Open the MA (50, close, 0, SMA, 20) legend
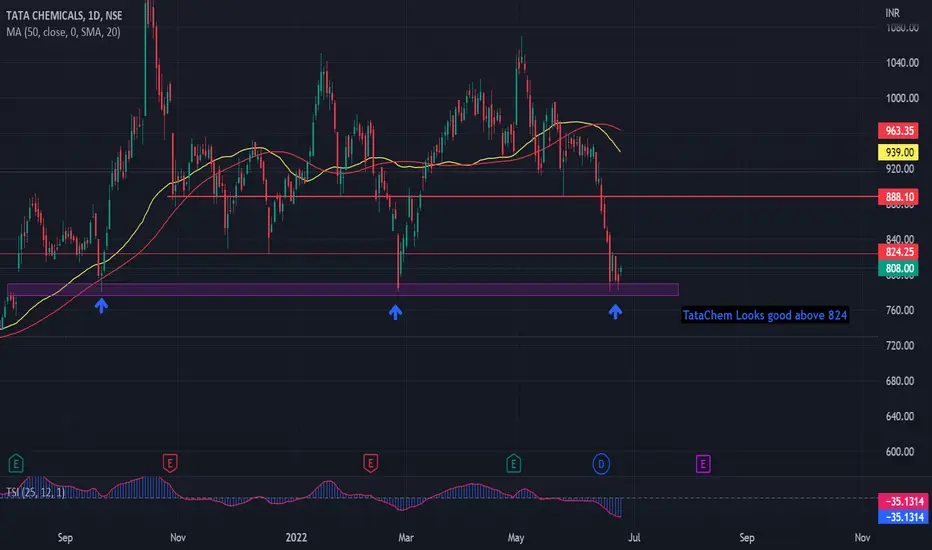Image resolution: width=932 pixels, height=550 pixels. [63, 32]
